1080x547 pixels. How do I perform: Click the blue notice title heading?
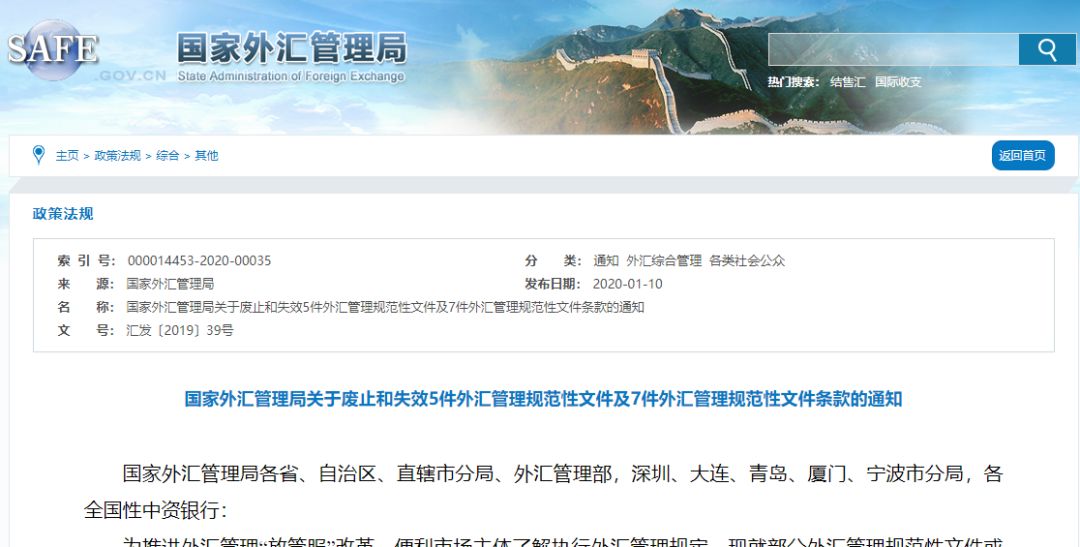coord(543,399)
